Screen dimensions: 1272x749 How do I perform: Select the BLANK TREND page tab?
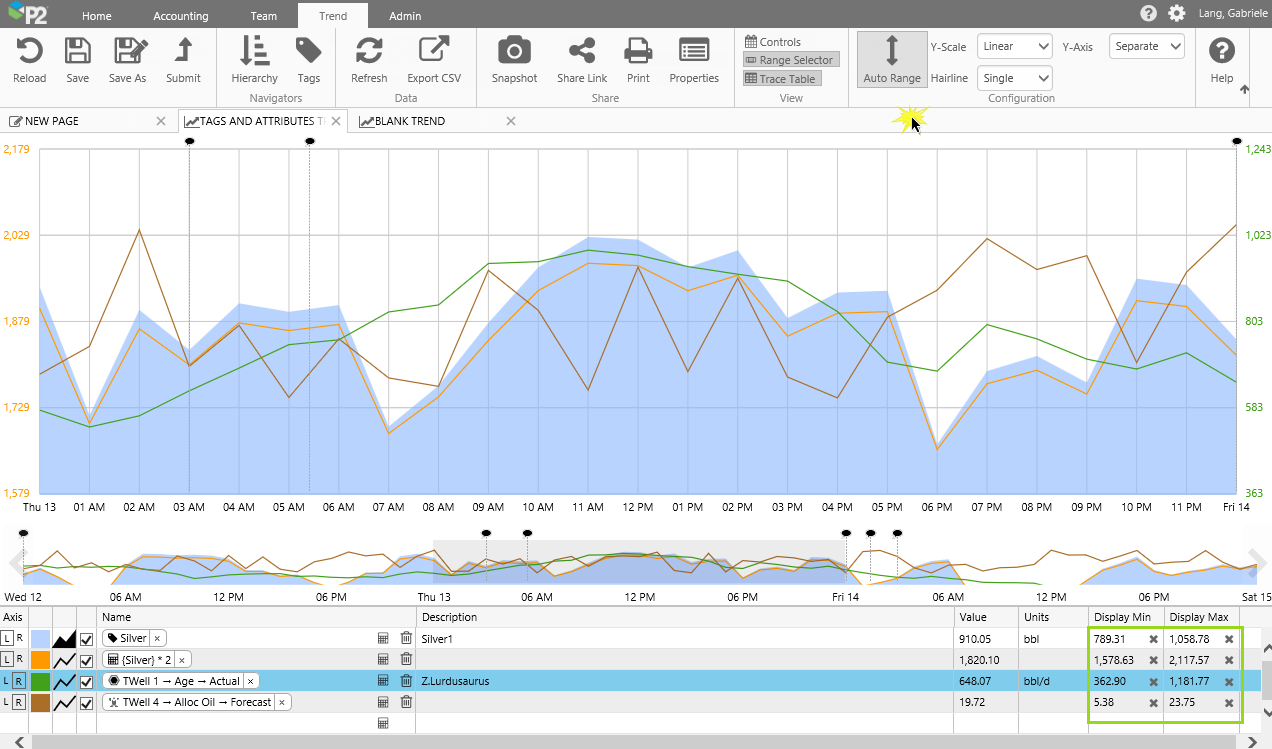pyautogui.click(x=410, y=121)
